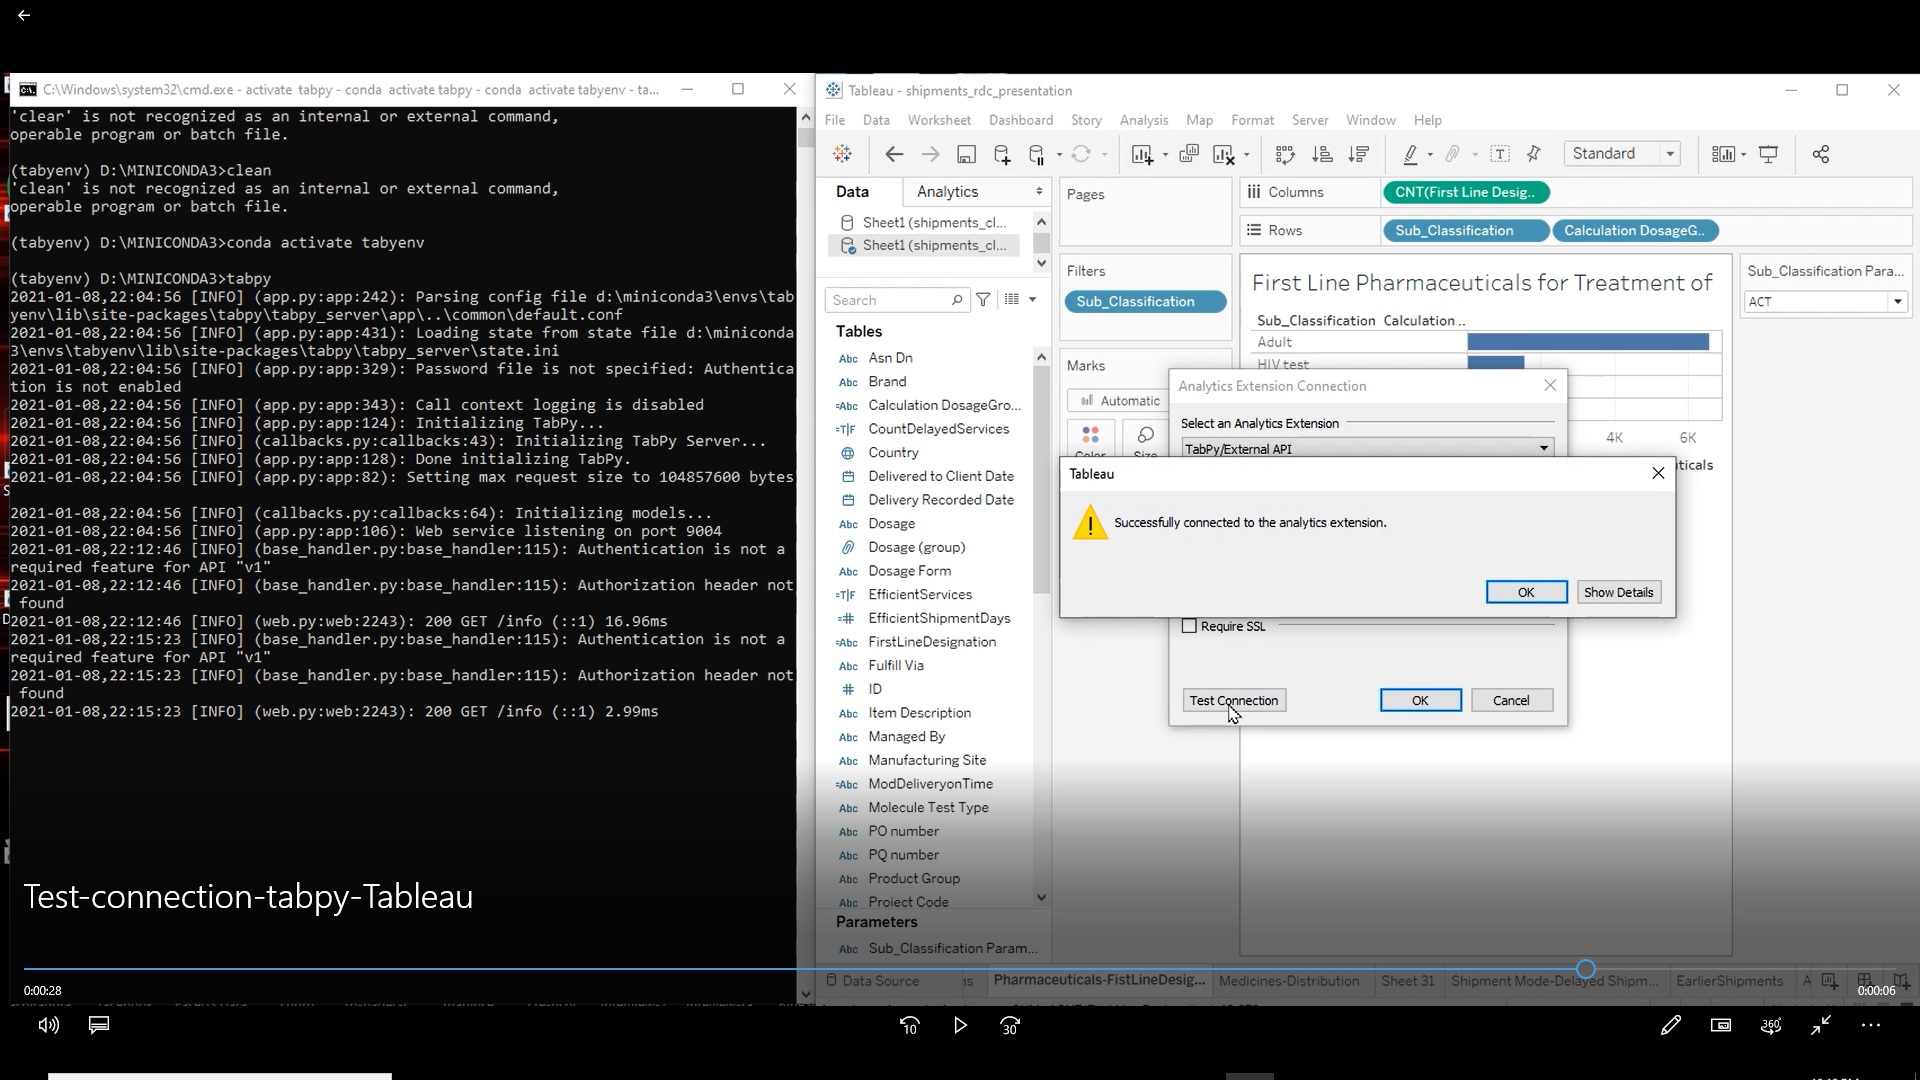Enable analytics extension connection checkbox

1188,625
